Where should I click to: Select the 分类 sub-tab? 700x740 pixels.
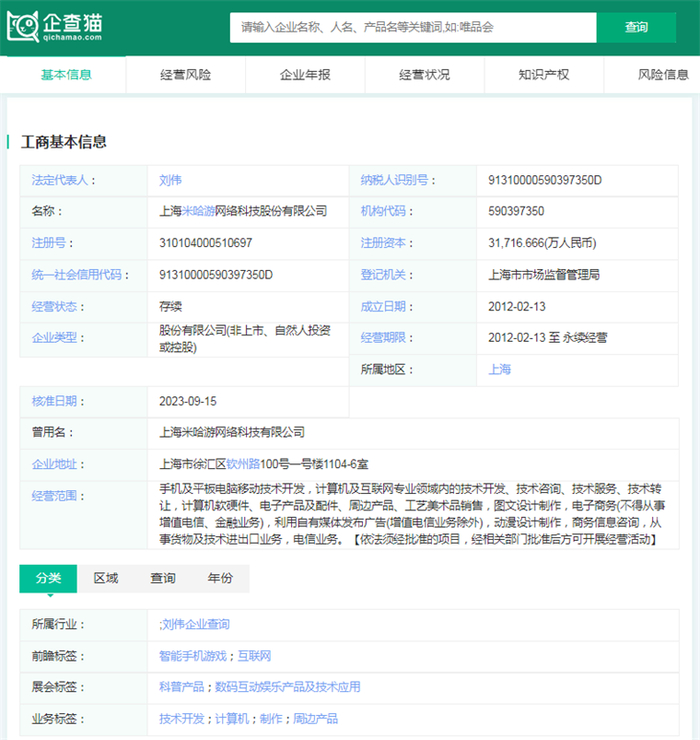coord(49,579)
